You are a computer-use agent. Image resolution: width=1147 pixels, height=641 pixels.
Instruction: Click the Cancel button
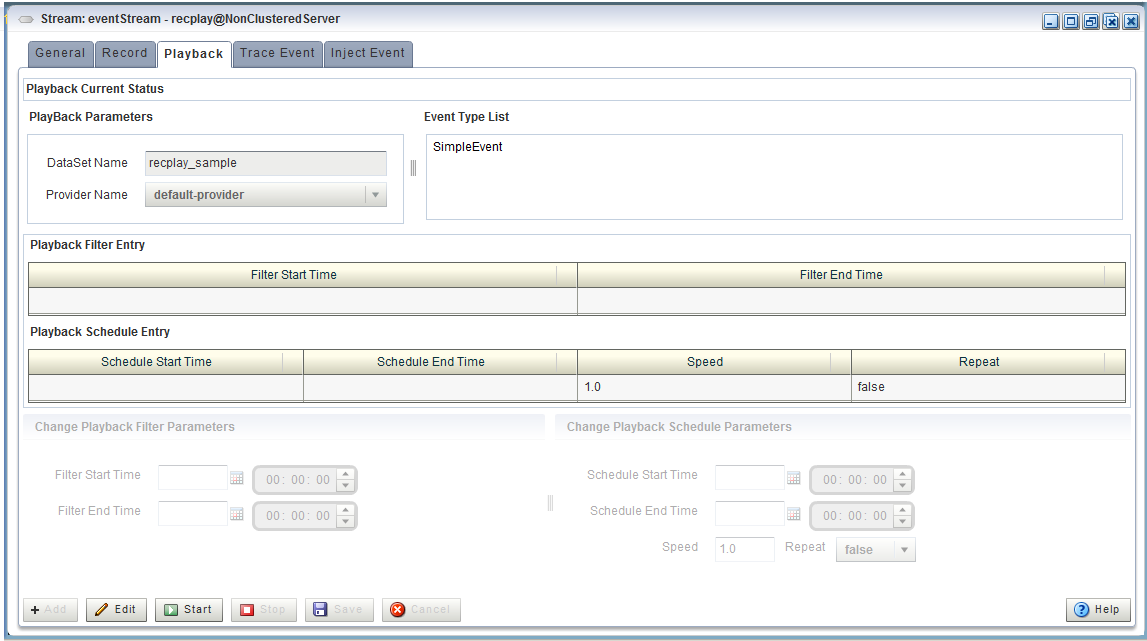[421, 610]
